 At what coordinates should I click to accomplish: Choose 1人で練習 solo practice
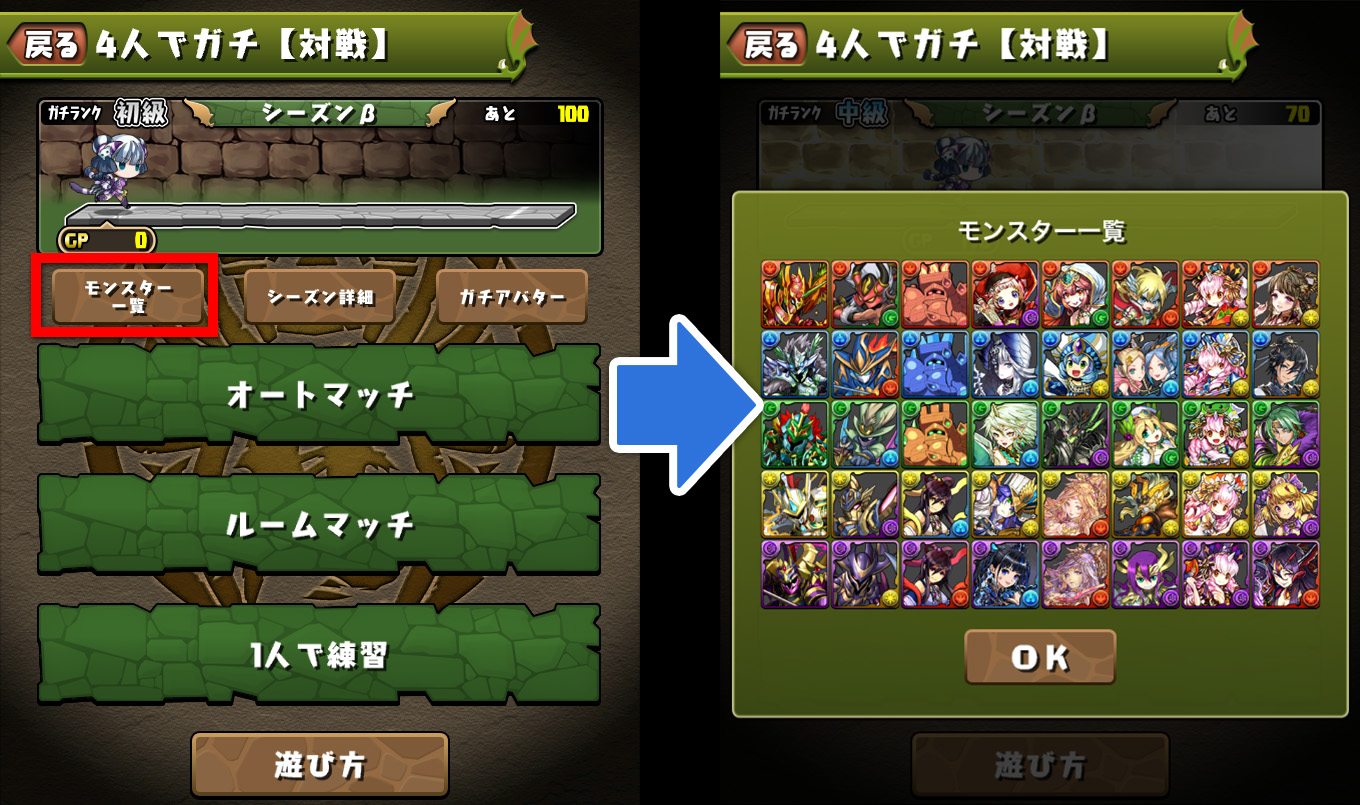click(x=319, y=654)
